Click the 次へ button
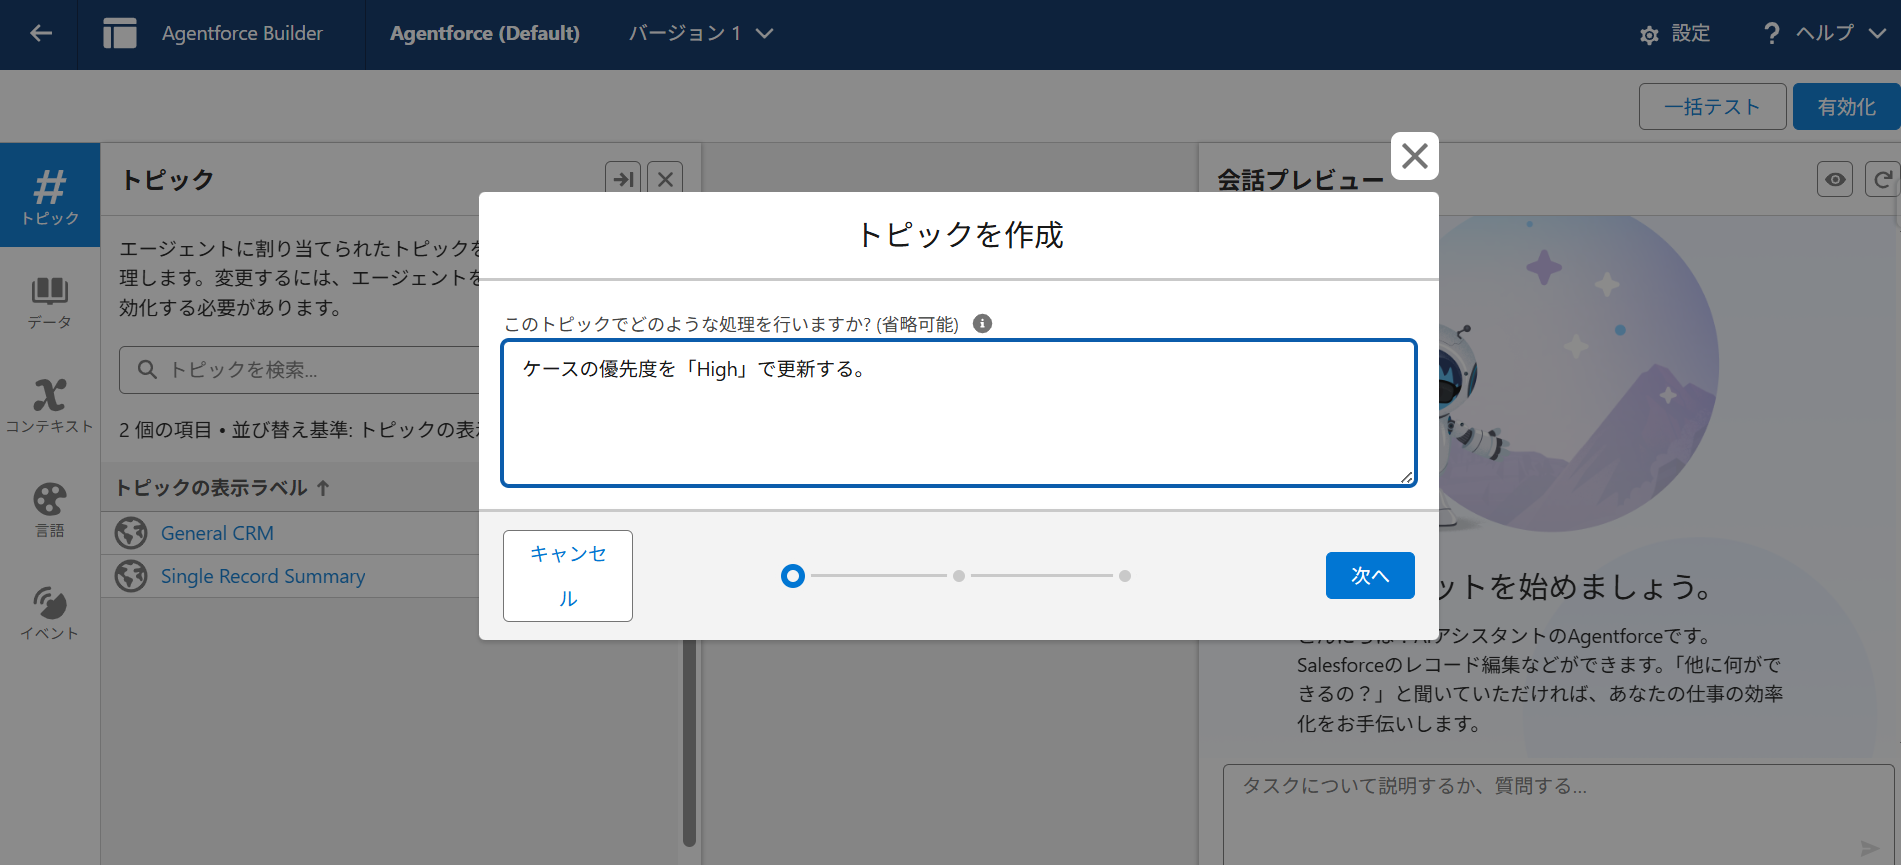 click(x=1370, y=576)
